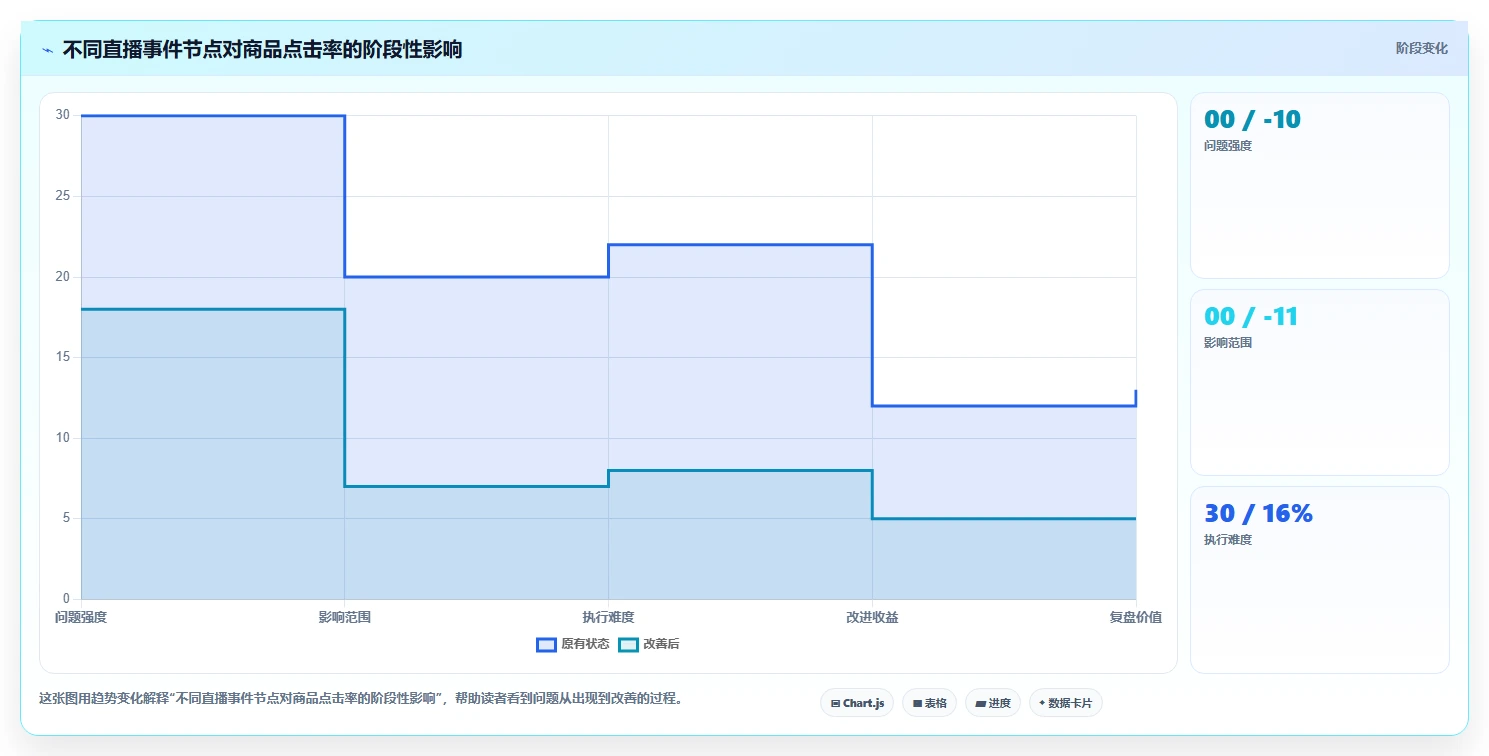Image resolution: width=1489 pixels, height=756 pixels.
Task: Click the 问题强度 x-axis label
Action: tap(81, 617)
